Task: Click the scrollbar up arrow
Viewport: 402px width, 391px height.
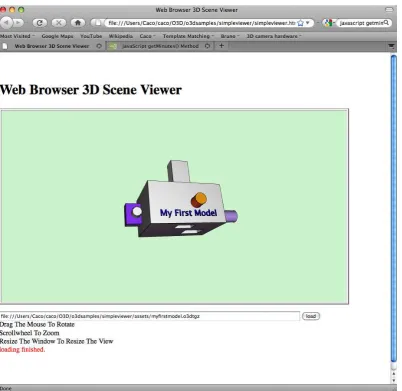Action: pos(394,374)
